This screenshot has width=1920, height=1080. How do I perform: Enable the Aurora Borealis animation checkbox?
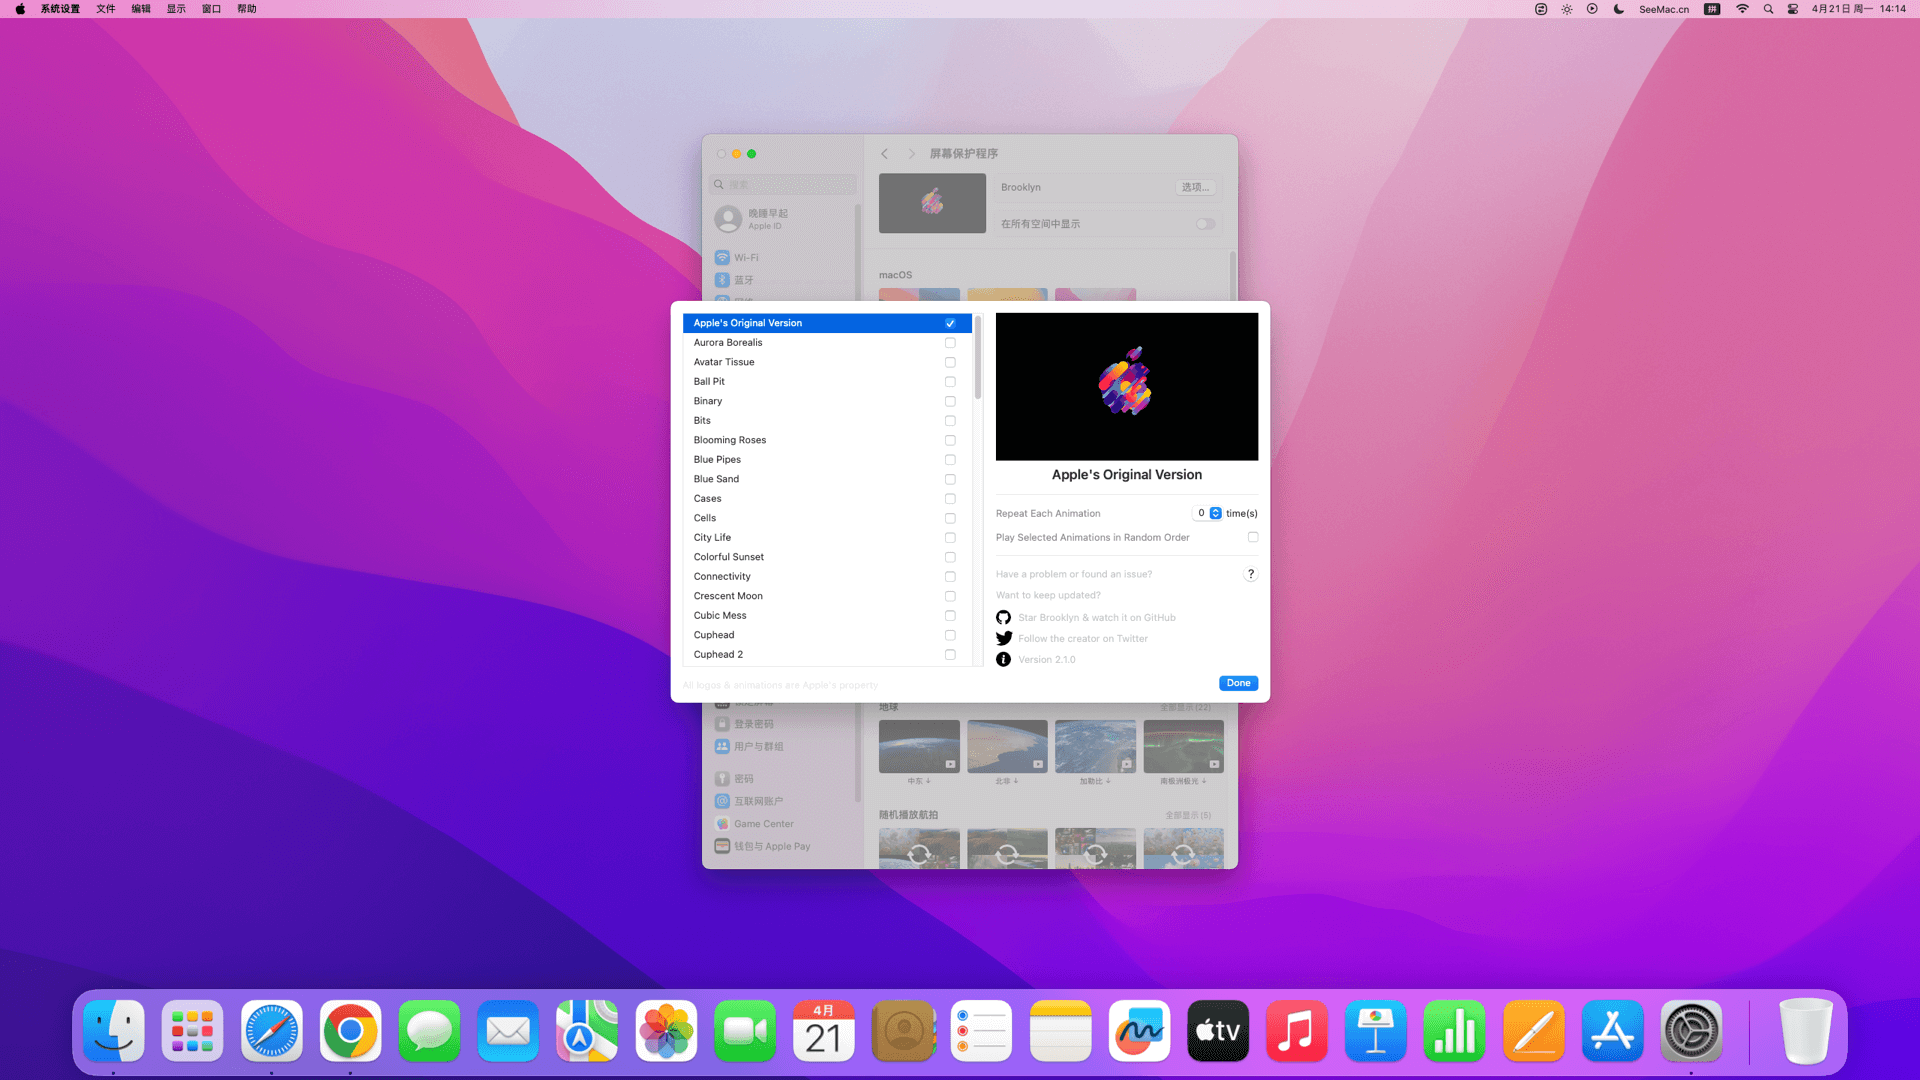point(950,343)
